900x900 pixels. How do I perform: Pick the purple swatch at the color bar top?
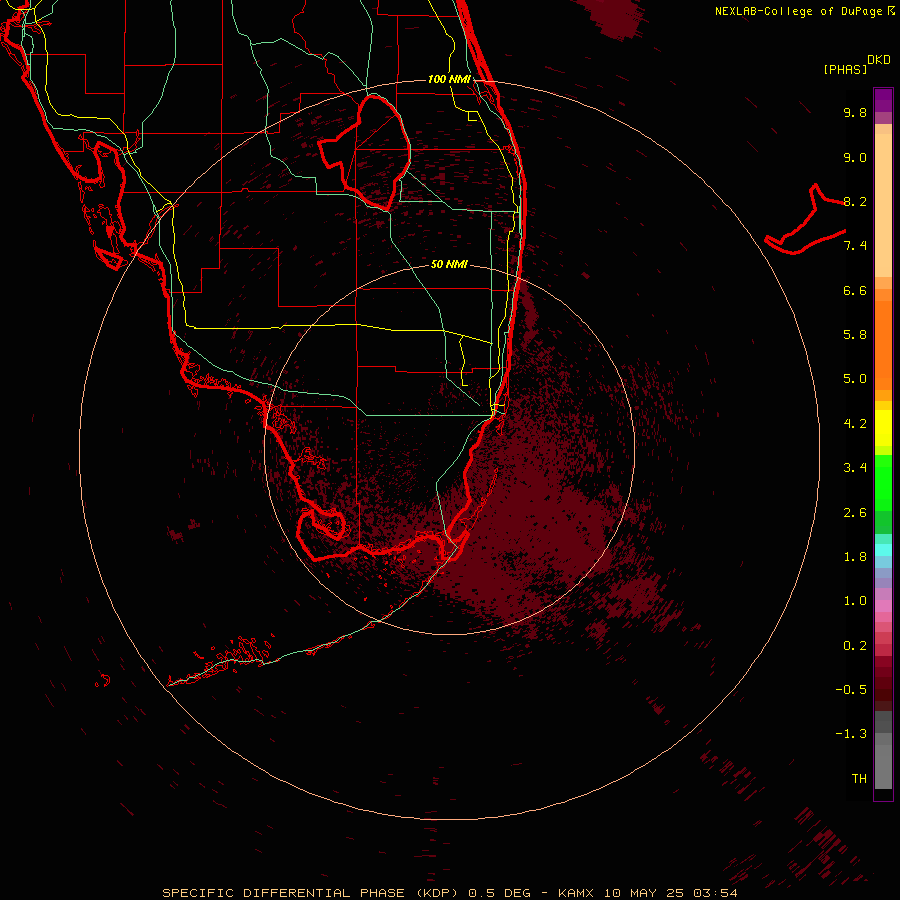click(883, 100)
